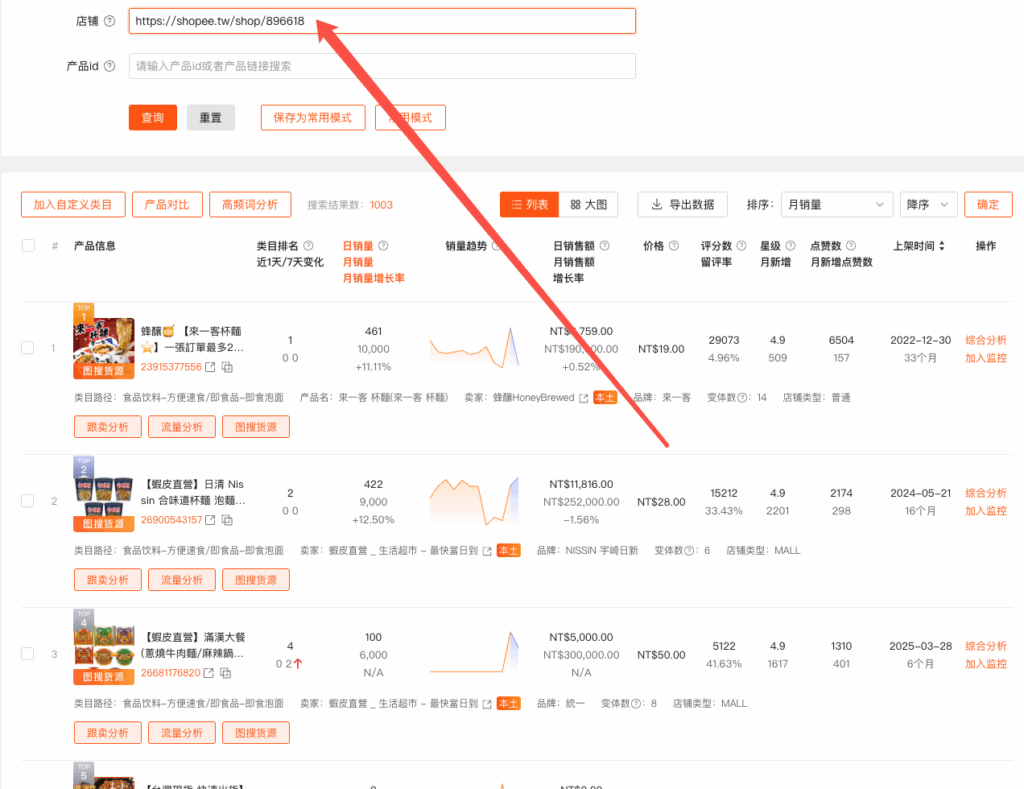Viewport: 1024px width, 789px height.
Task: Click sort arrows beside 上架时间 column header
Action: click(x=941, y=246)
